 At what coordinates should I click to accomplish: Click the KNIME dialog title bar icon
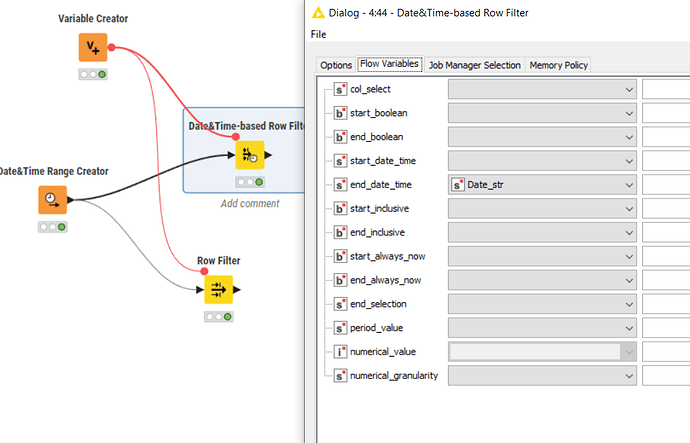pyautogui.click(x=319, y=13)
